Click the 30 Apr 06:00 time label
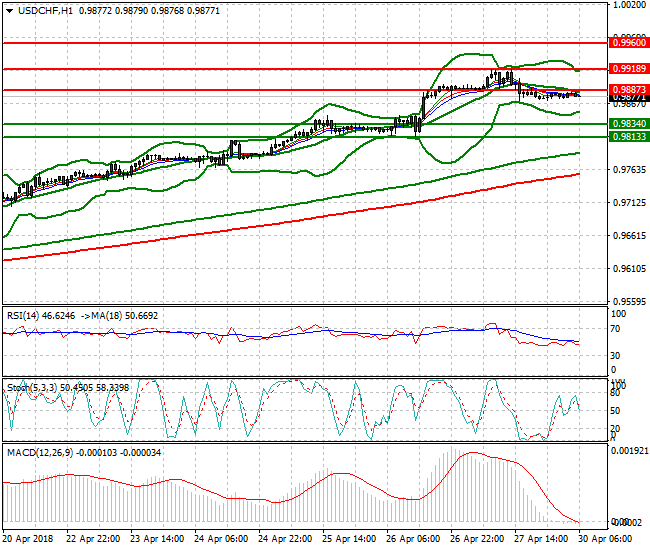 pos(605,539)
